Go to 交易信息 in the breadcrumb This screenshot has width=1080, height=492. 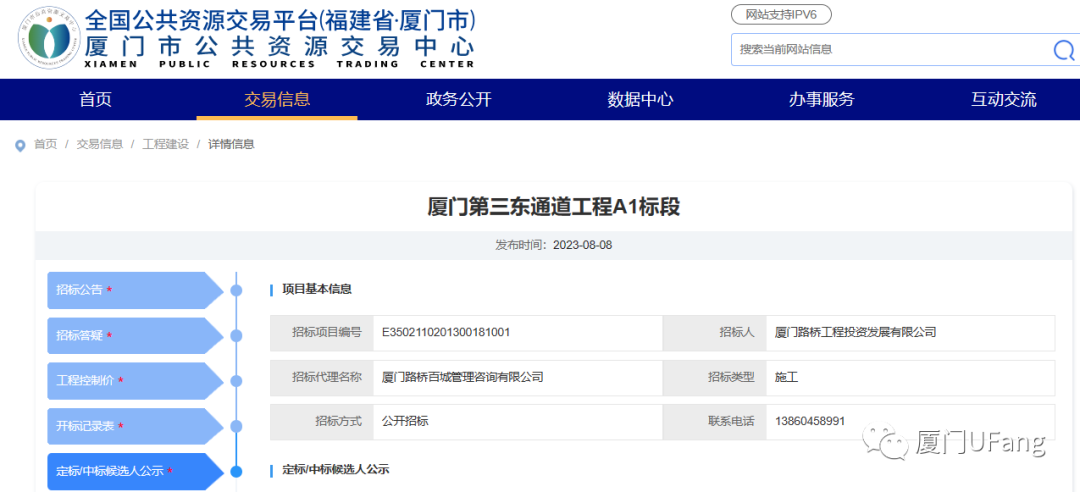(x=100, y=144)
